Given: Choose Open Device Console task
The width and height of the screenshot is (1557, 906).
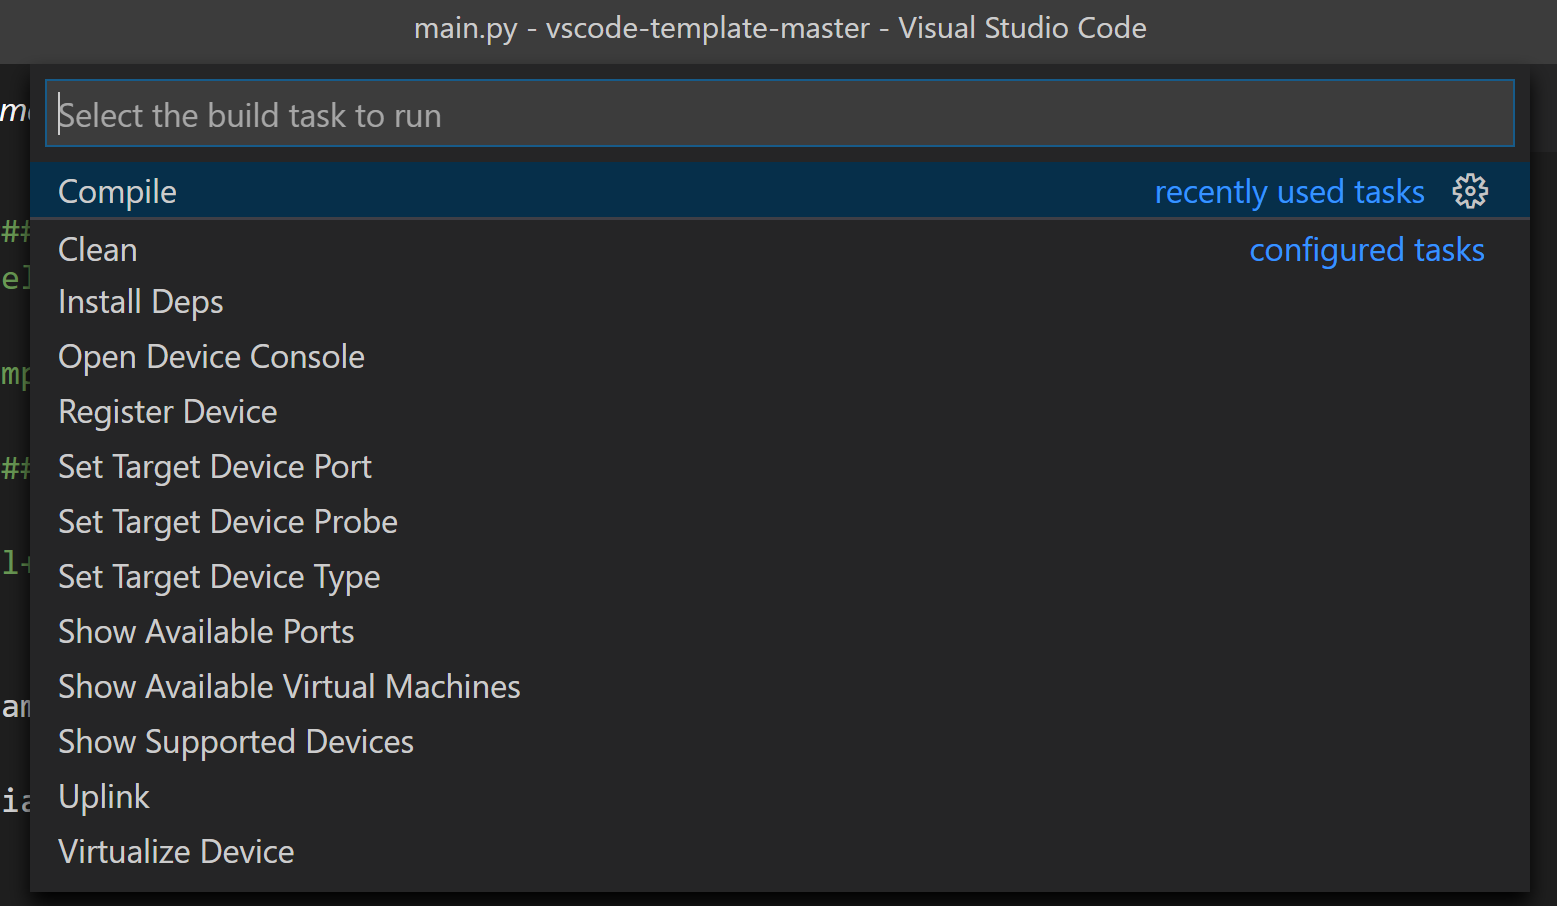Looking at the screenshot, I should pos(780,357).
